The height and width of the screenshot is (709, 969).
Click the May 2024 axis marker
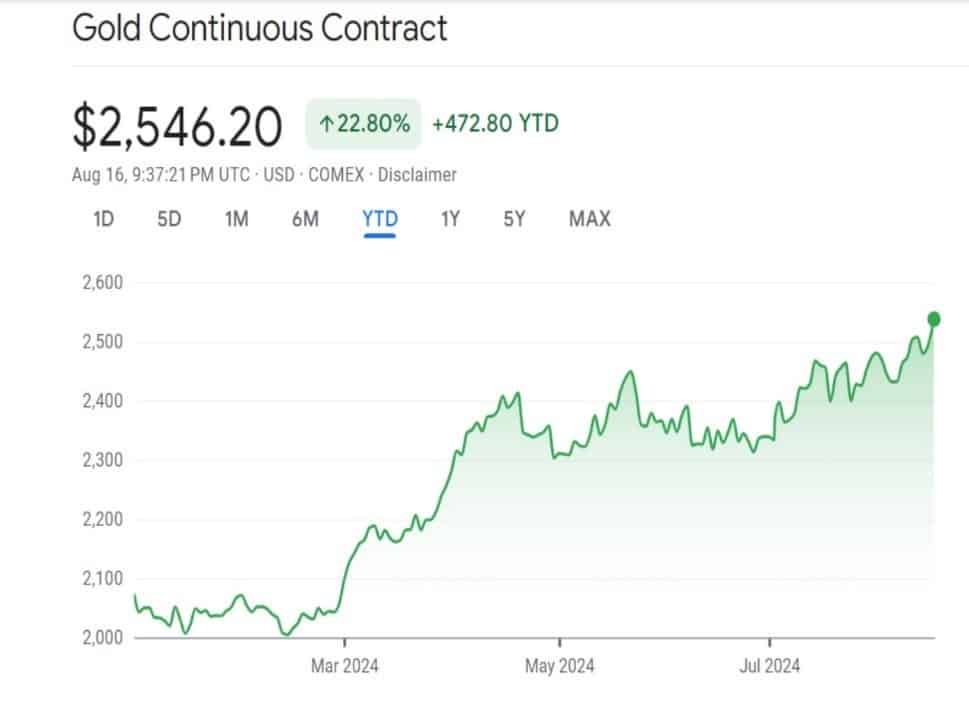pos(559,665)
